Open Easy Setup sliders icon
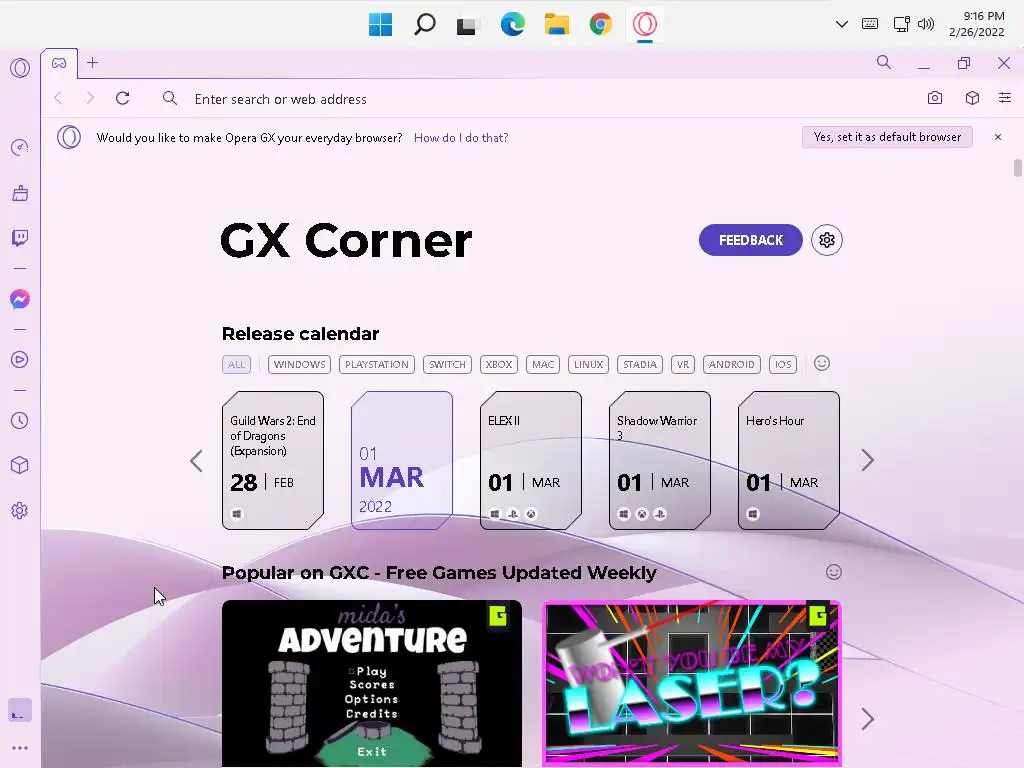The width and height of the screenshot is (1024, 768). (1005, 98)
